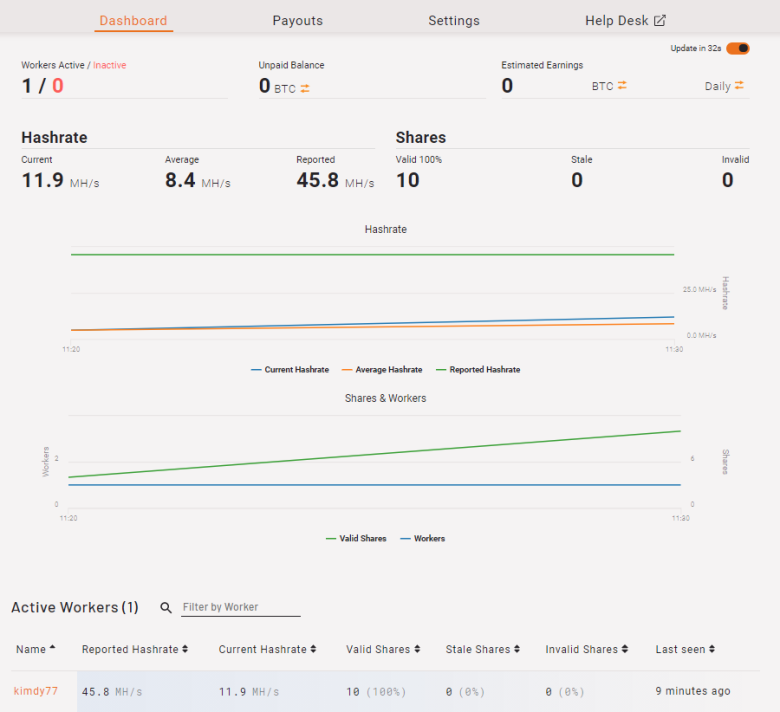This screenshot has width=780, height=712.
Task: Click the Filter by Worker input field
Action: 241,607
